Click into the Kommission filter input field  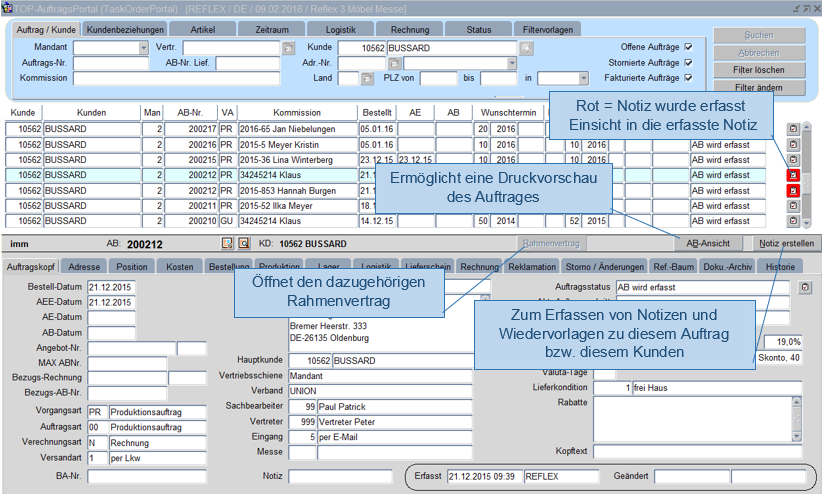(x=176, y=78)
